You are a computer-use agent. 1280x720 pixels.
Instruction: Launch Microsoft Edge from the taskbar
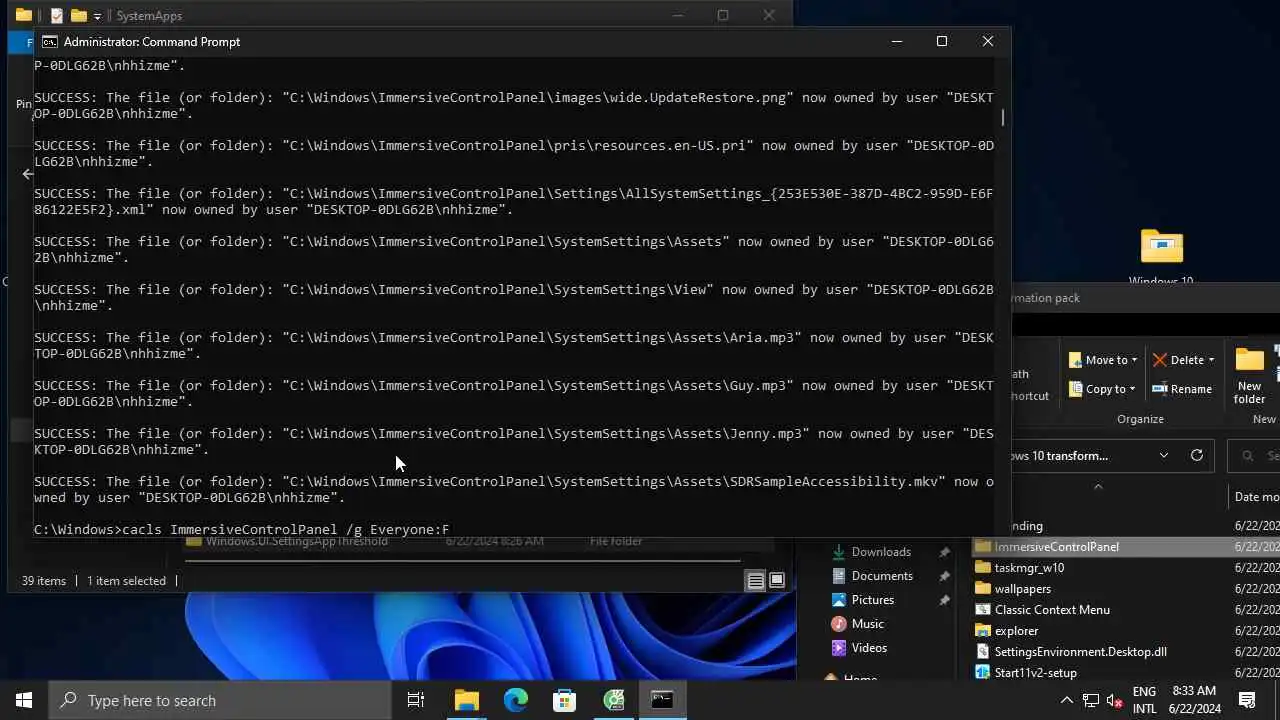coord(515,700)
